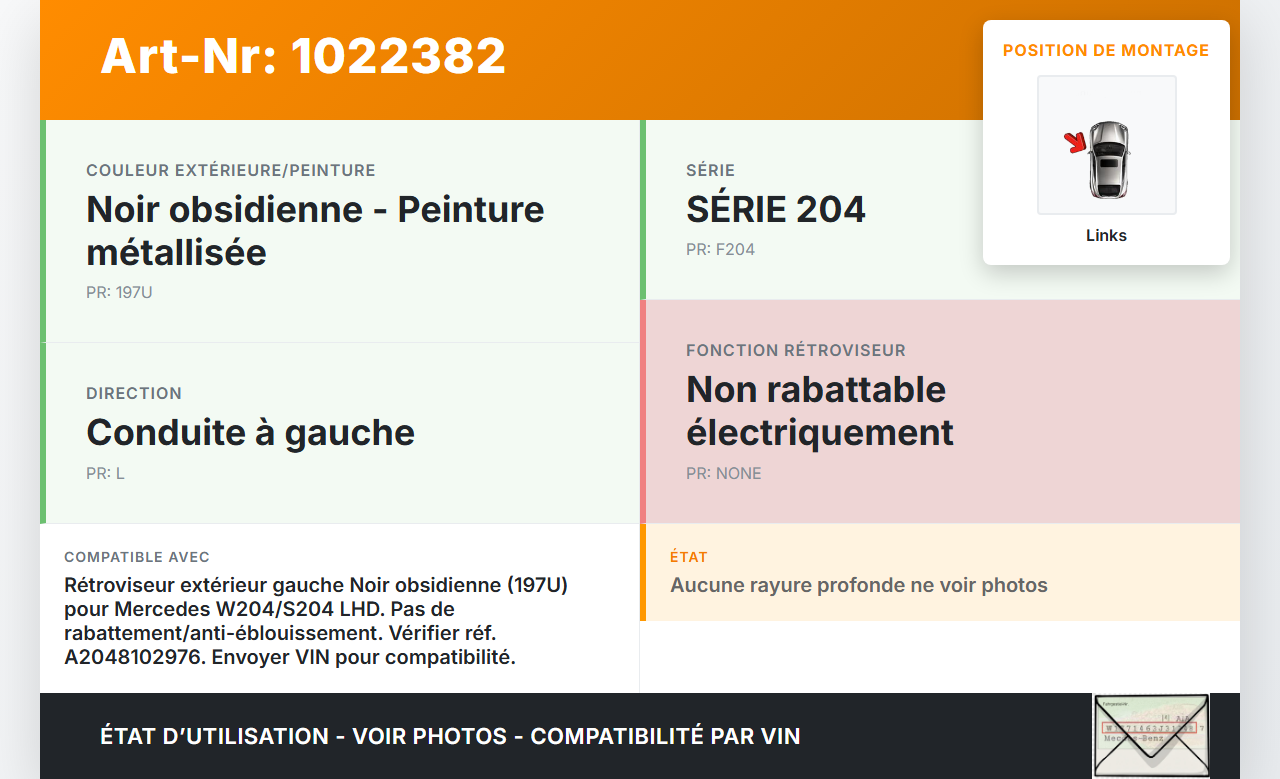Image resolution: width=1280 pixels, height=779 pixels.
Task: Click 'Aucune rayure profonde ne voir photos'
Action: tap(858, 585)
